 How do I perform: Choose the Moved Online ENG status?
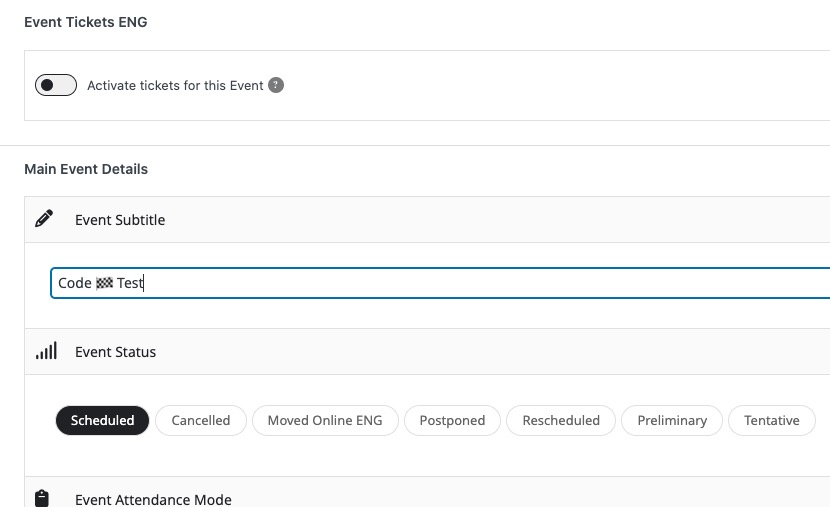pyautogui.click(x=325, y=421)
